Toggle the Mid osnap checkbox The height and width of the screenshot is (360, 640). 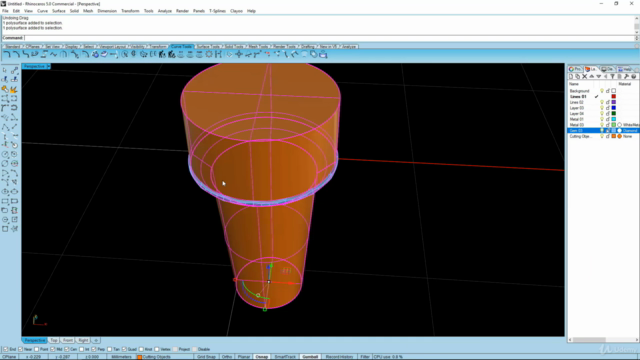(x=53, y=349)
